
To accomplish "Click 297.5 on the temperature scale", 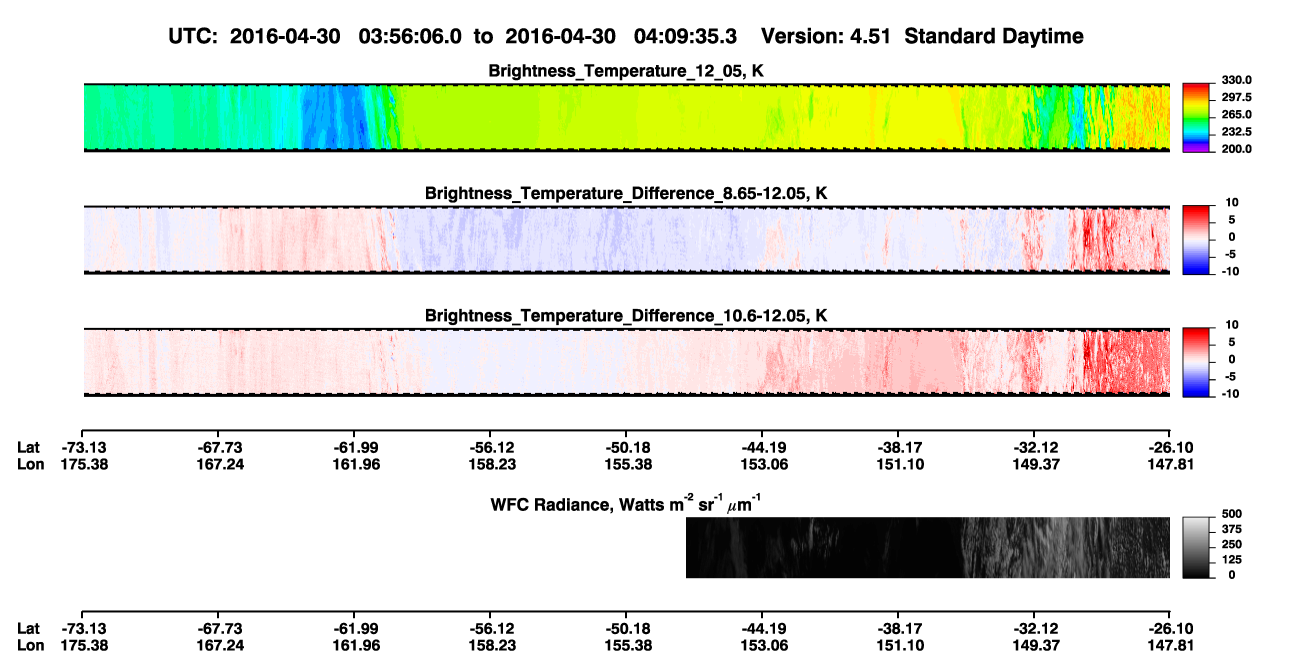I will 1235,98.
